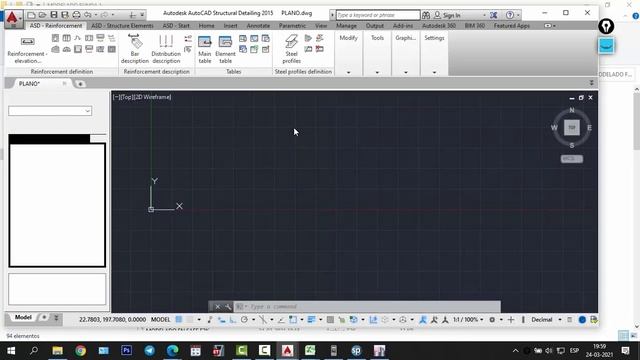Switch to ASD - Start tab
The width and height of the screenshot is (640, 360).
coord(176,26)
